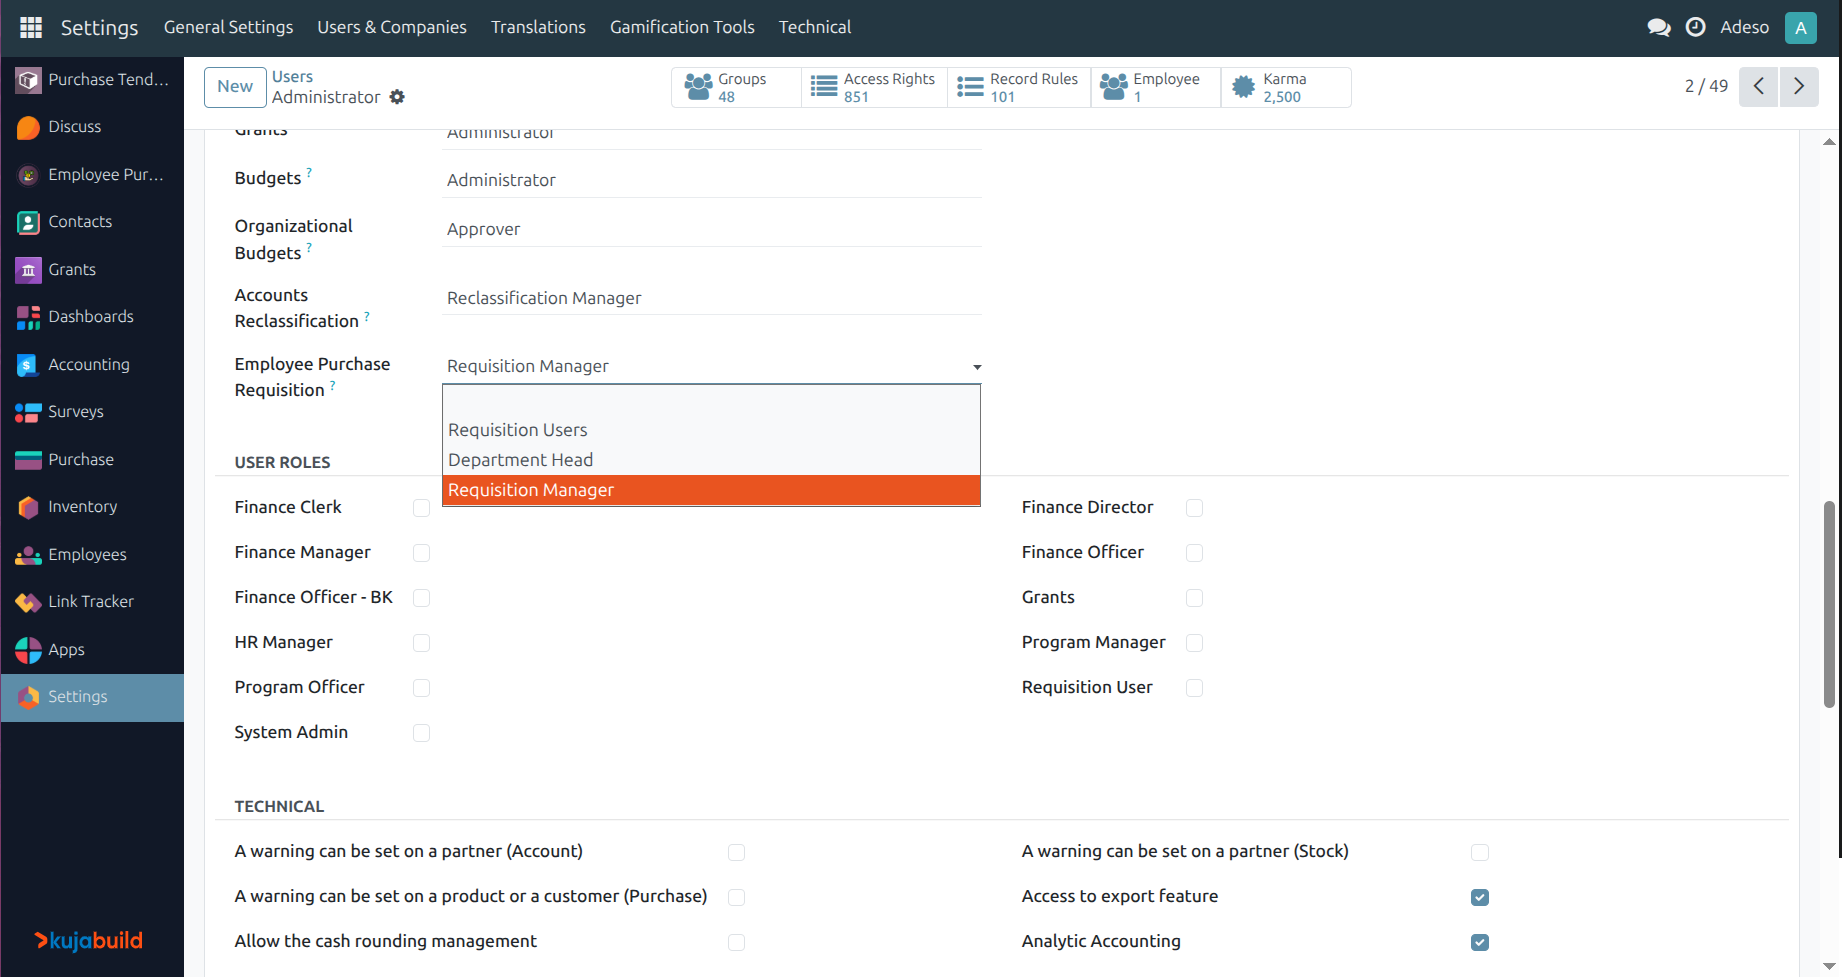Enable the System Admin role checkbox

(x=422, y=733)
